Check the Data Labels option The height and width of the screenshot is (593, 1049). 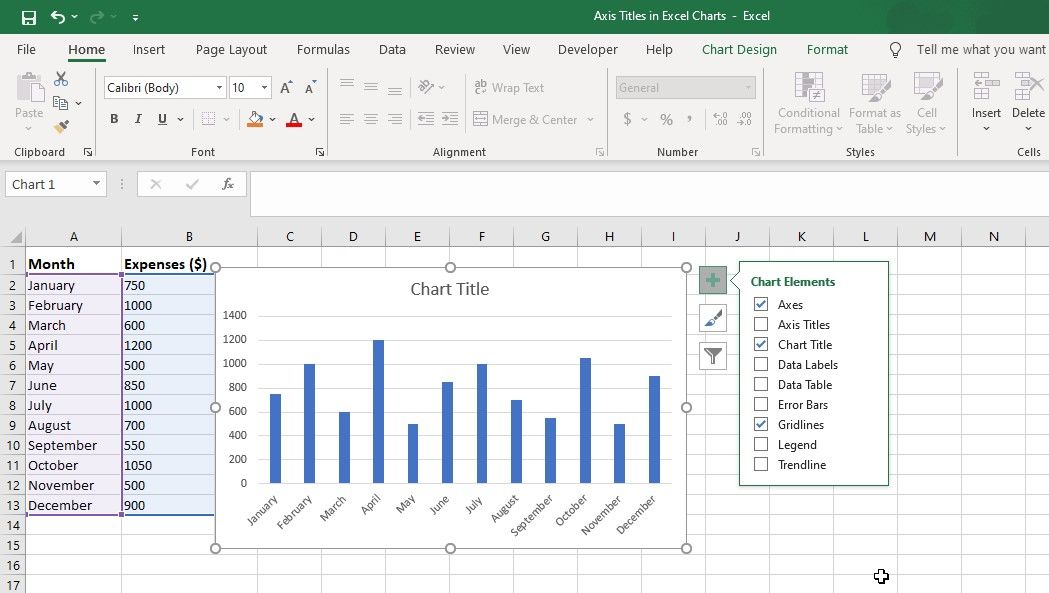761,365
